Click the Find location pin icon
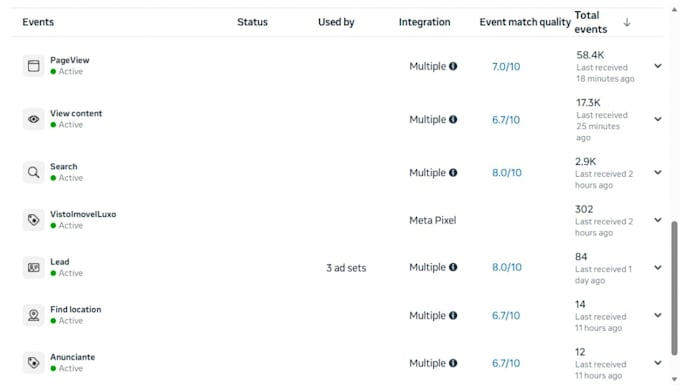 point(33,315)
